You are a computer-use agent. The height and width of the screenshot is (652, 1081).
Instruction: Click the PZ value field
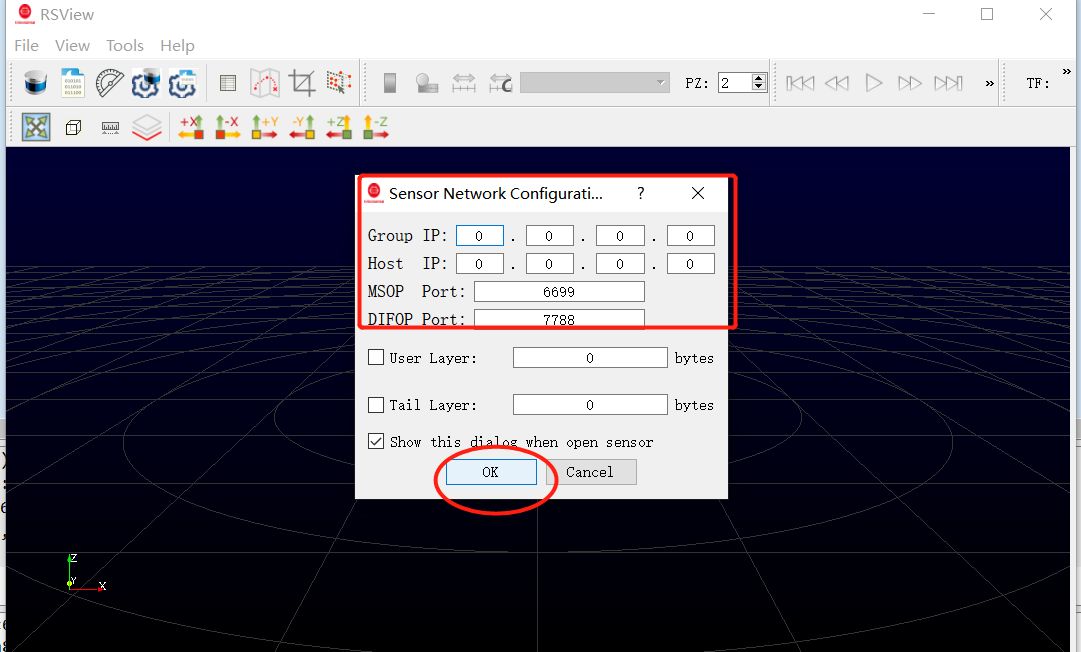click(735, 83)
